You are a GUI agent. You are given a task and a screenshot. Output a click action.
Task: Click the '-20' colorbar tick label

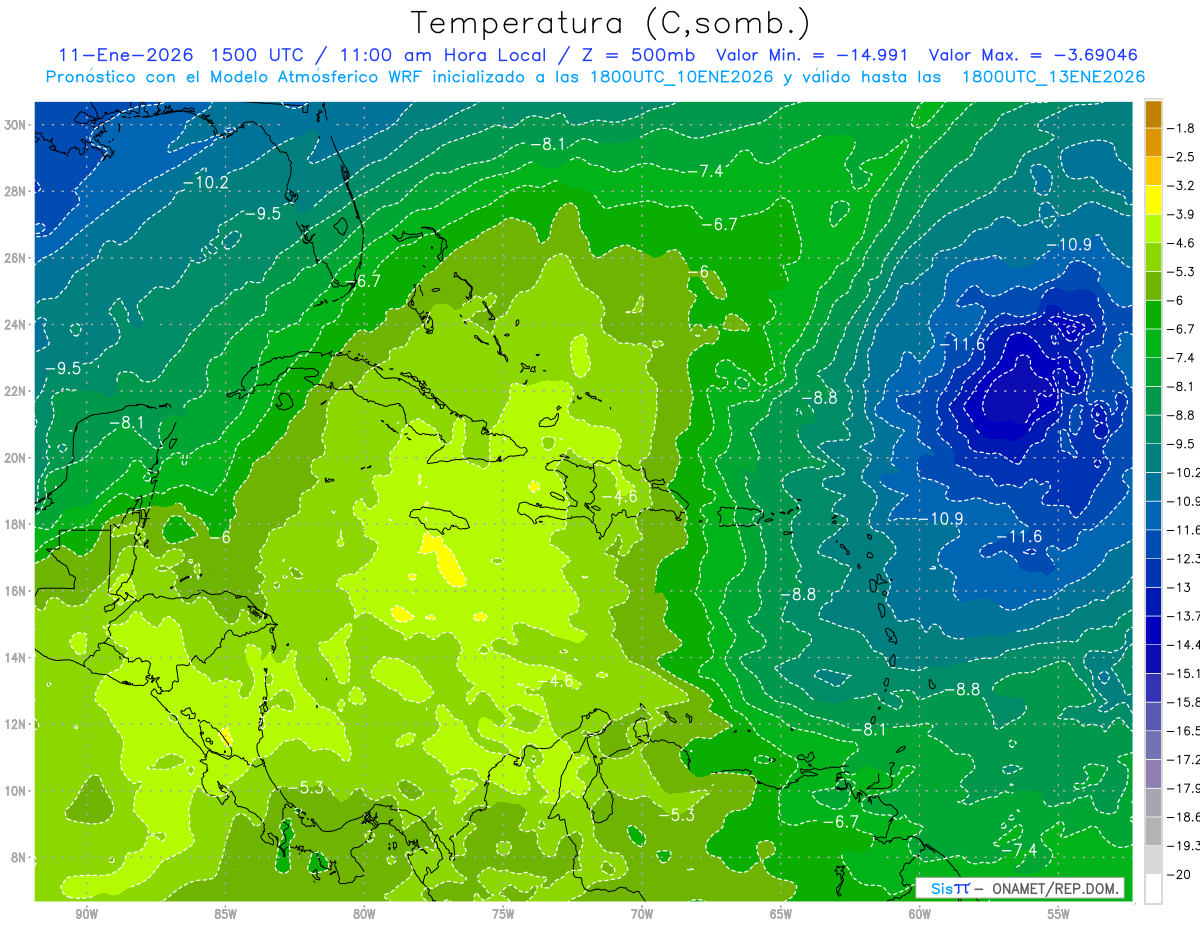[x=1179, y=874]
